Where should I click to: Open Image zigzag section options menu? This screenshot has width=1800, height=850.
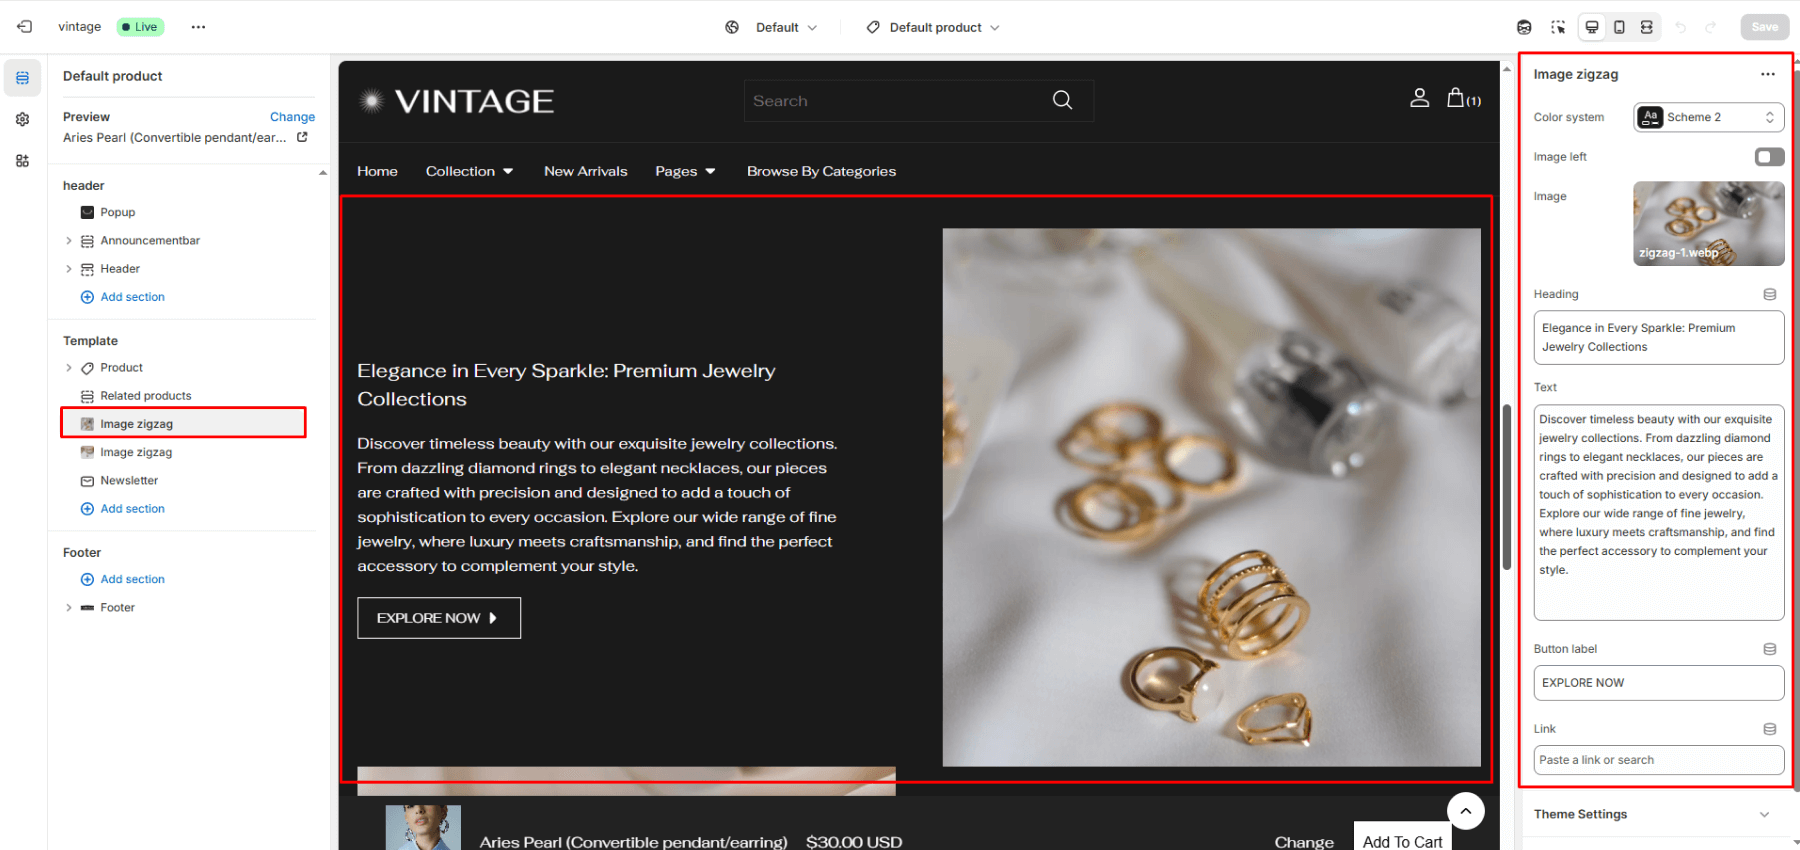[1768, 74]
